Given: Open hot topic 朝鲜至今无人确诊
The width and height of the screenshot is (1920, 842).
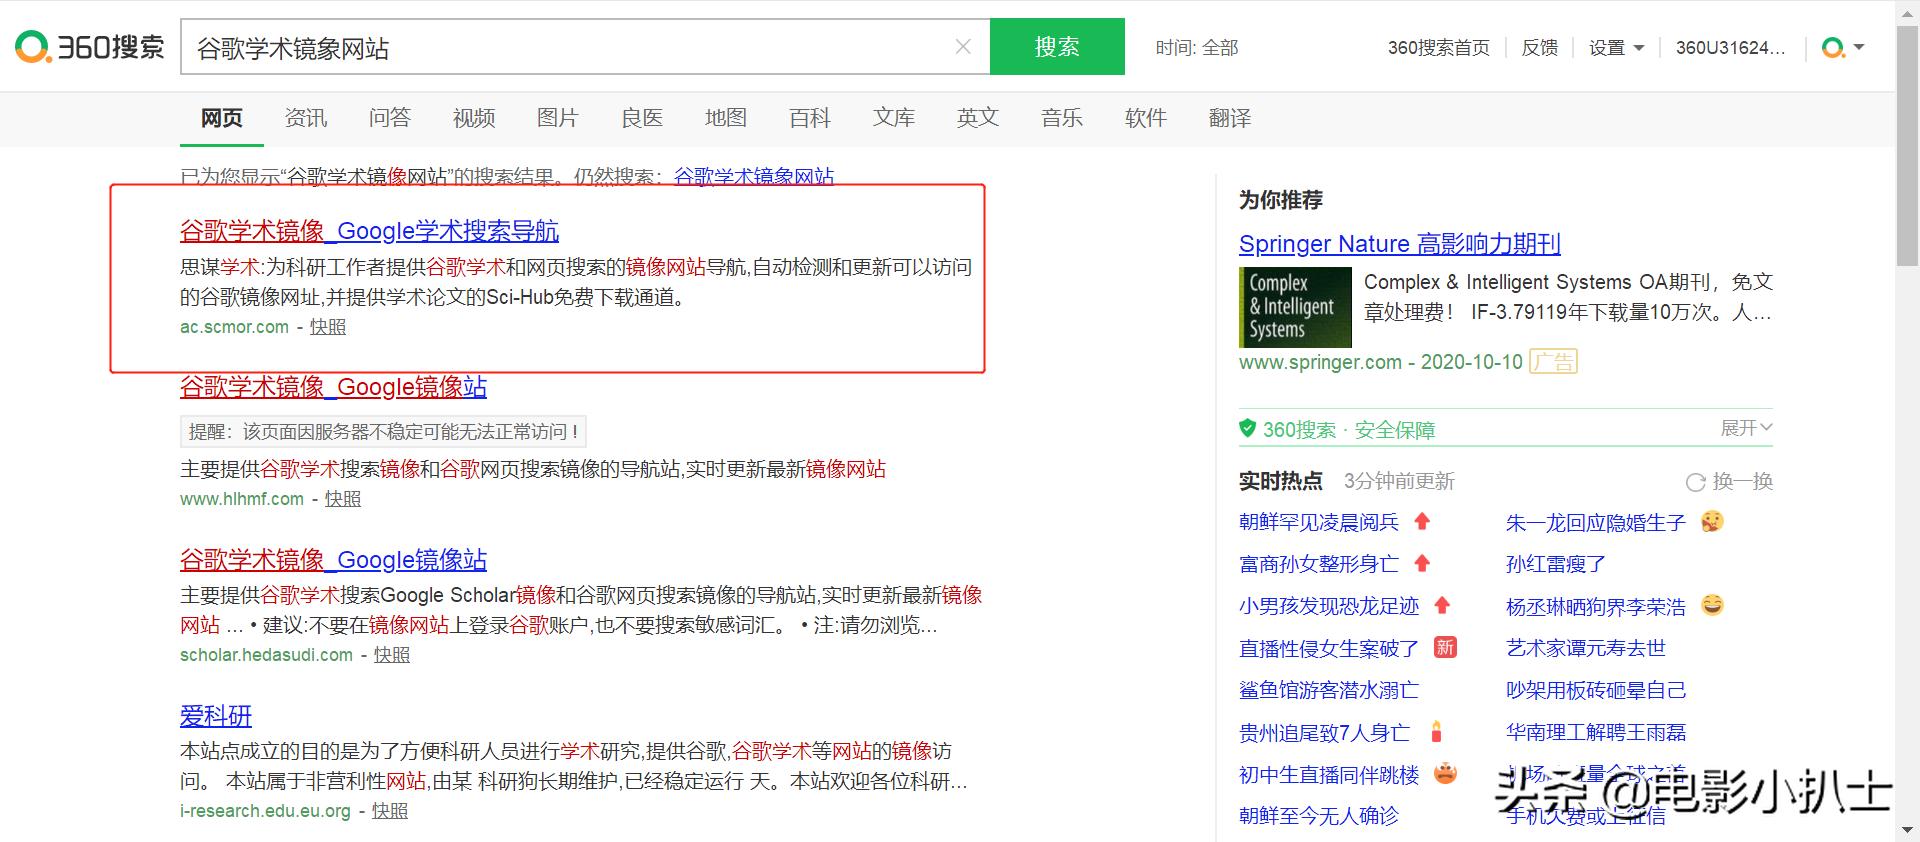Looking at the screenshot, I should (x=1319, y=816).
